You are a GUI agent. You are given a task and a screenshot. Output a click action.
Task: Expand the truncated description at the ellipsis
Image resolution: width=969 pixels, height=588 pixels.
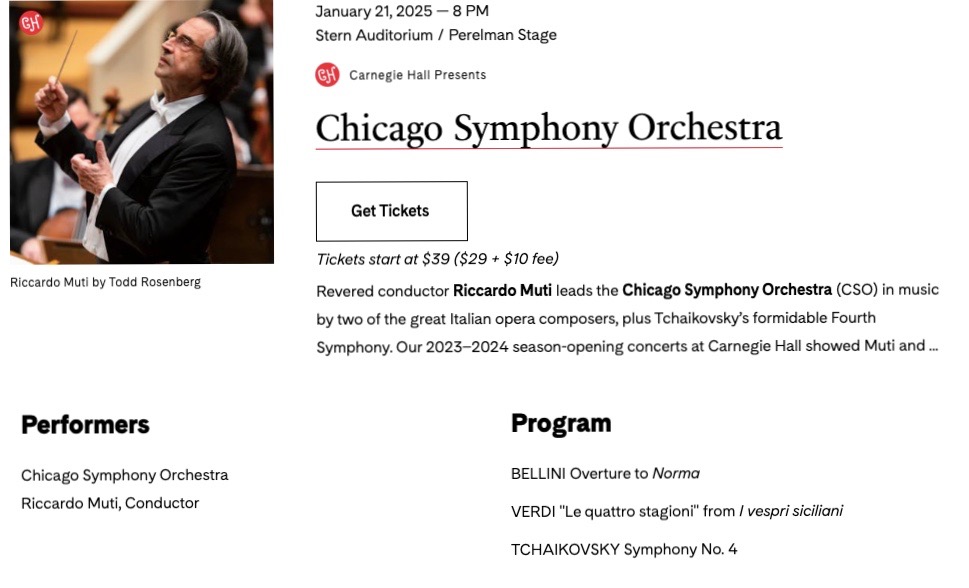tap(933, 347)
